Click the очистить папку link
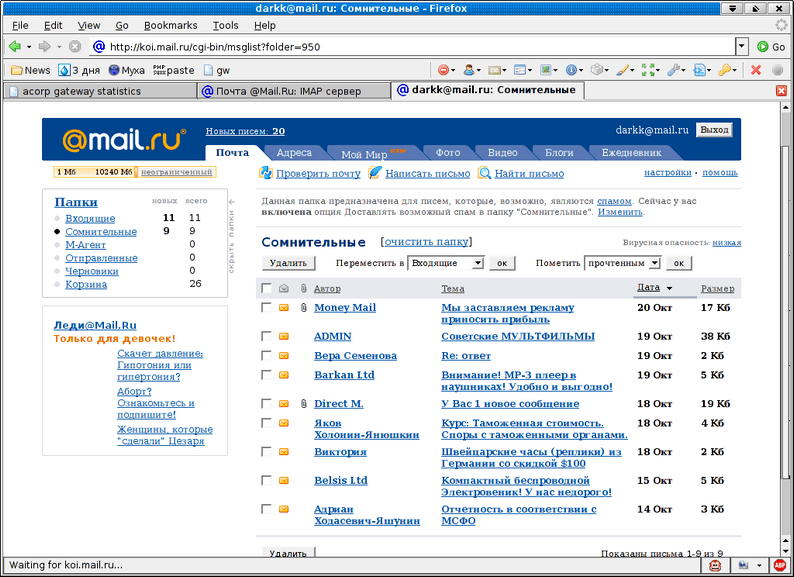794x577 pixels. [426, 242]
